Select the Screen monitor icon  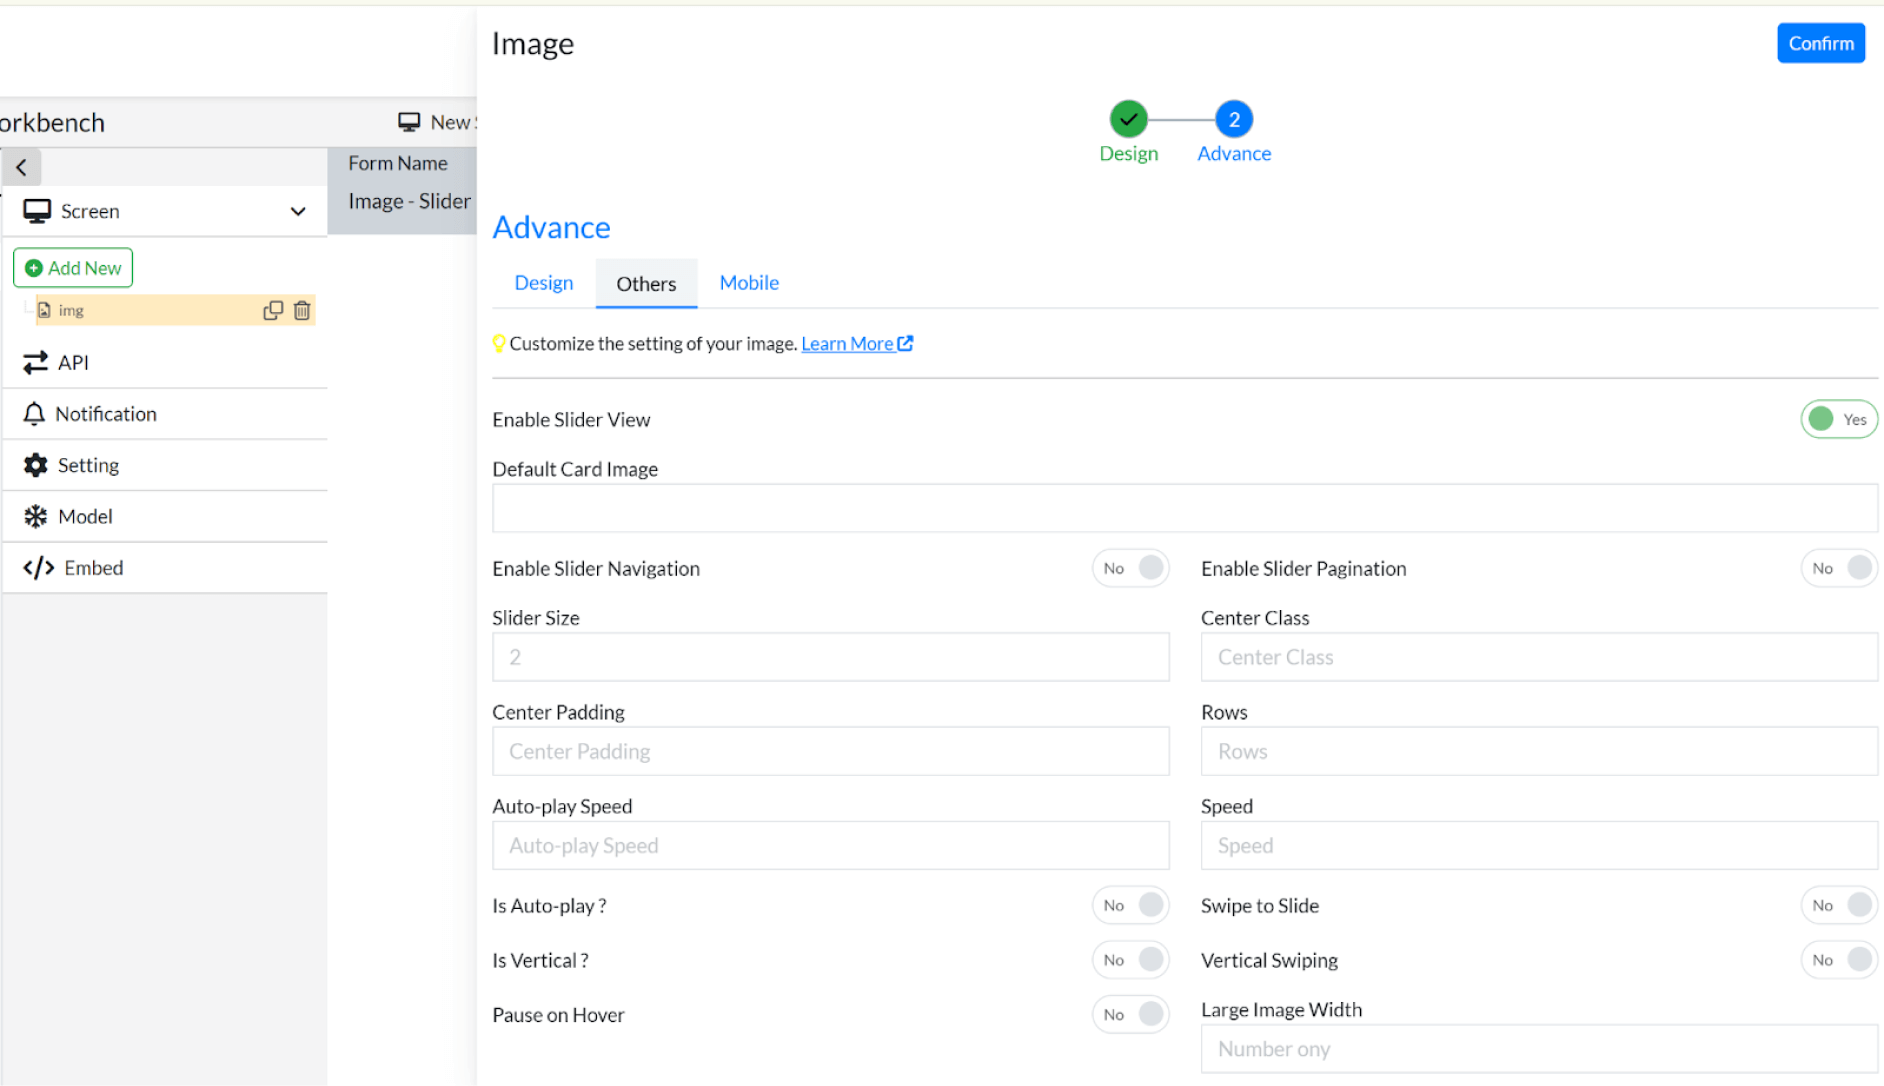[38, 211]
